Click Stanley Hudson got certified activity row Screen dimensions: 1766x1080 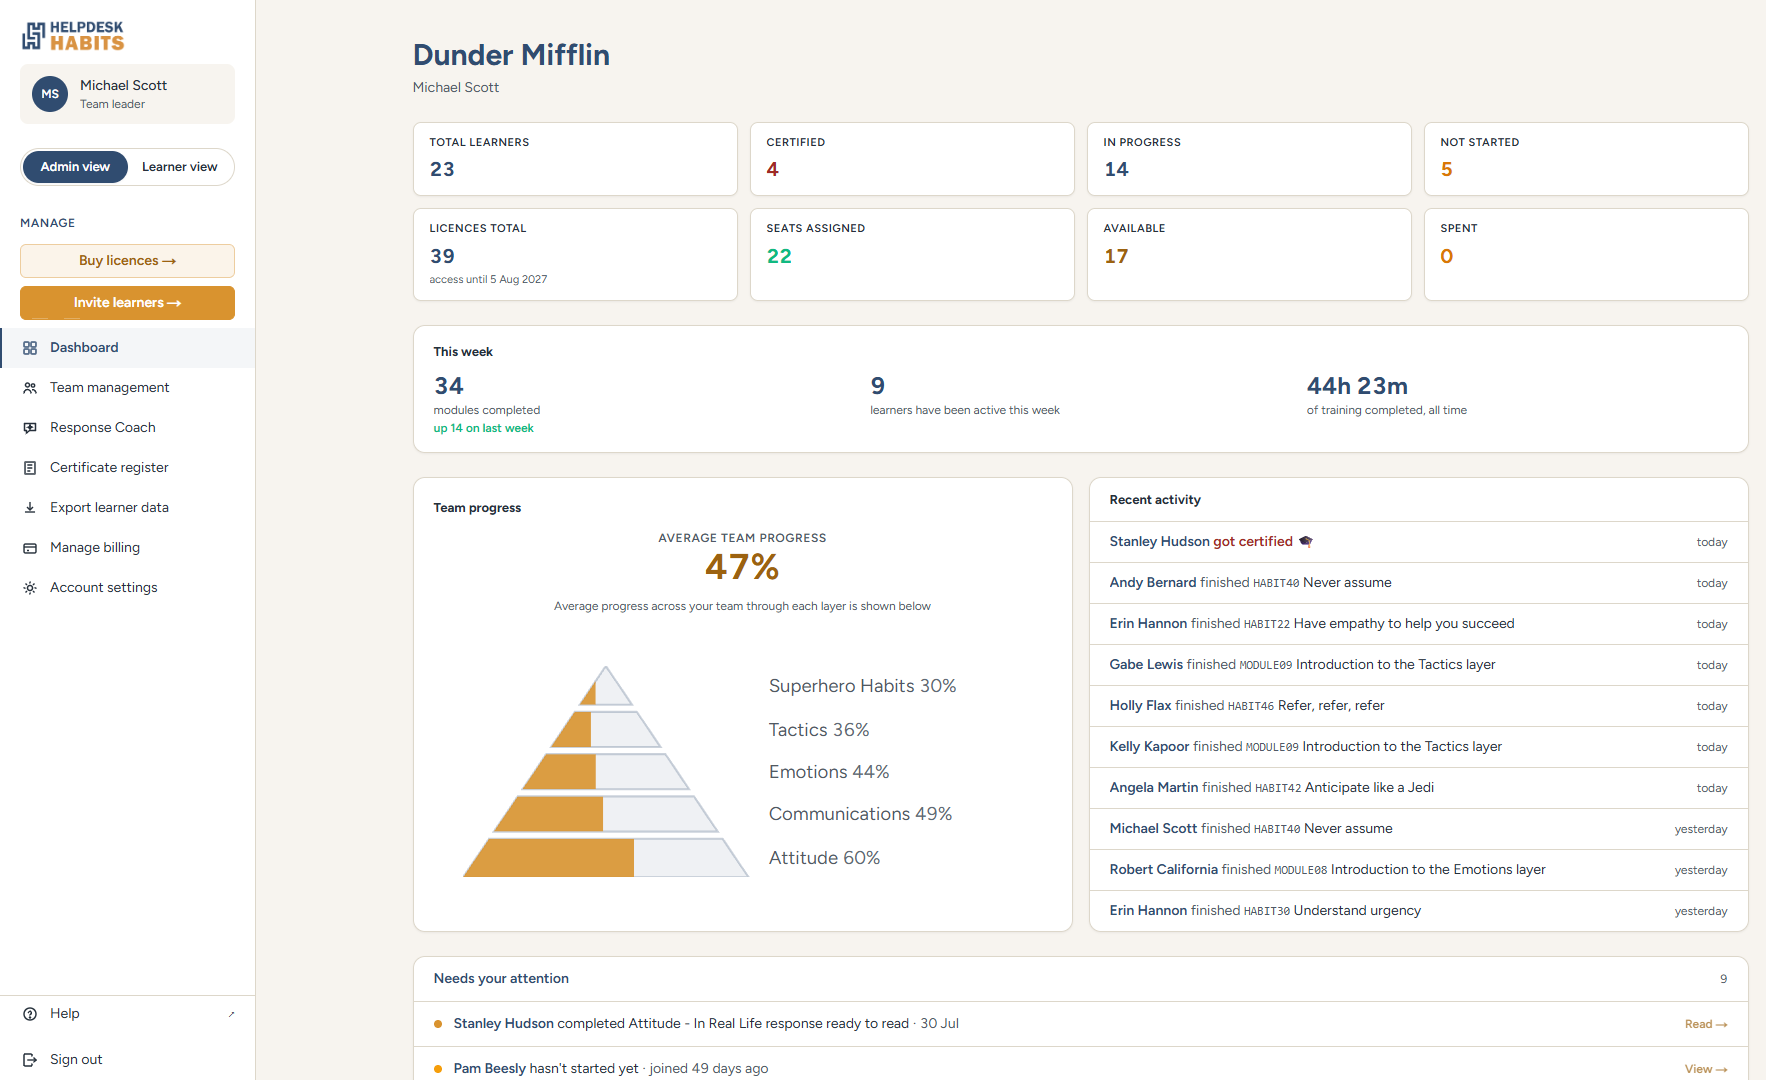pos(1418,542)
